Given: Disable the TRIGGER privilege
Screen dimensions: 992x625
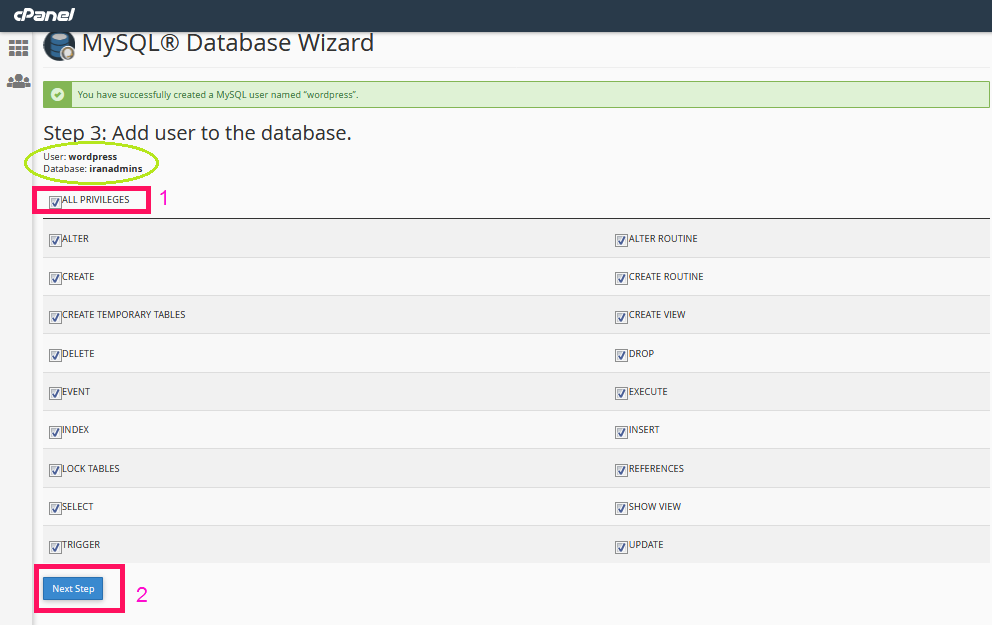Looking at the screenshot, I should coord(55,547).
